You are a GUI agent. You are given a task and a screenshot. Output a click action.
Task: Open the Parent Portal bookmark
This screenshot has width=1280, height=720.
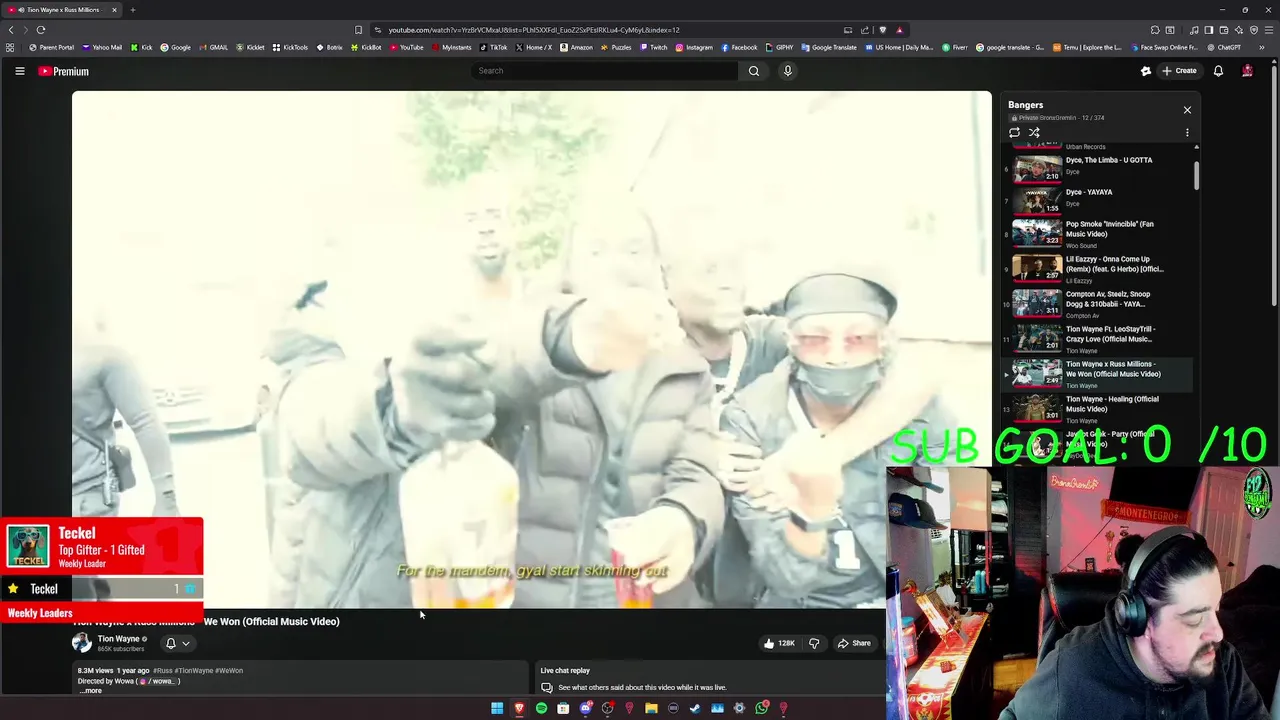point(52,47)
